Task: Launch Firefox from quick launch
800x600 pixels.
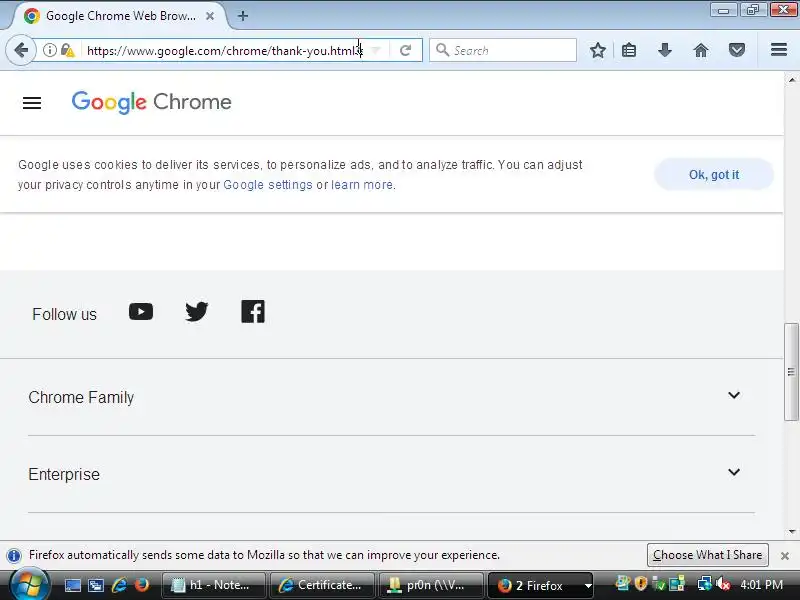Action: pyautogui.click(x=141, y=585)
